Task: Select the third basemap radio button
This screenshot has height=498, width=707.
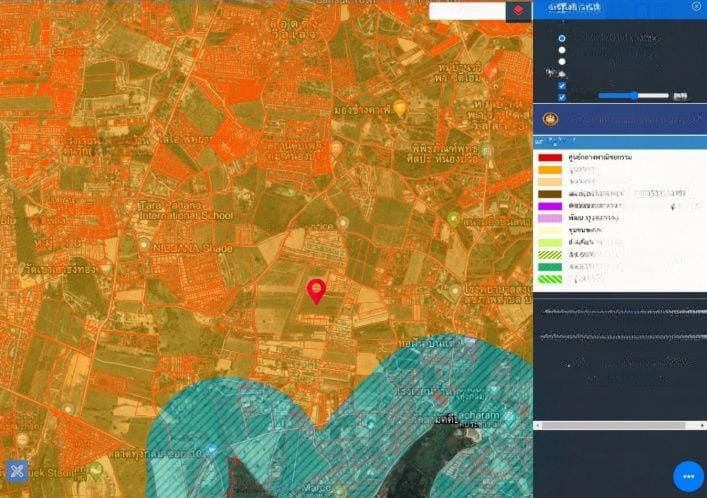Action: 562,62
